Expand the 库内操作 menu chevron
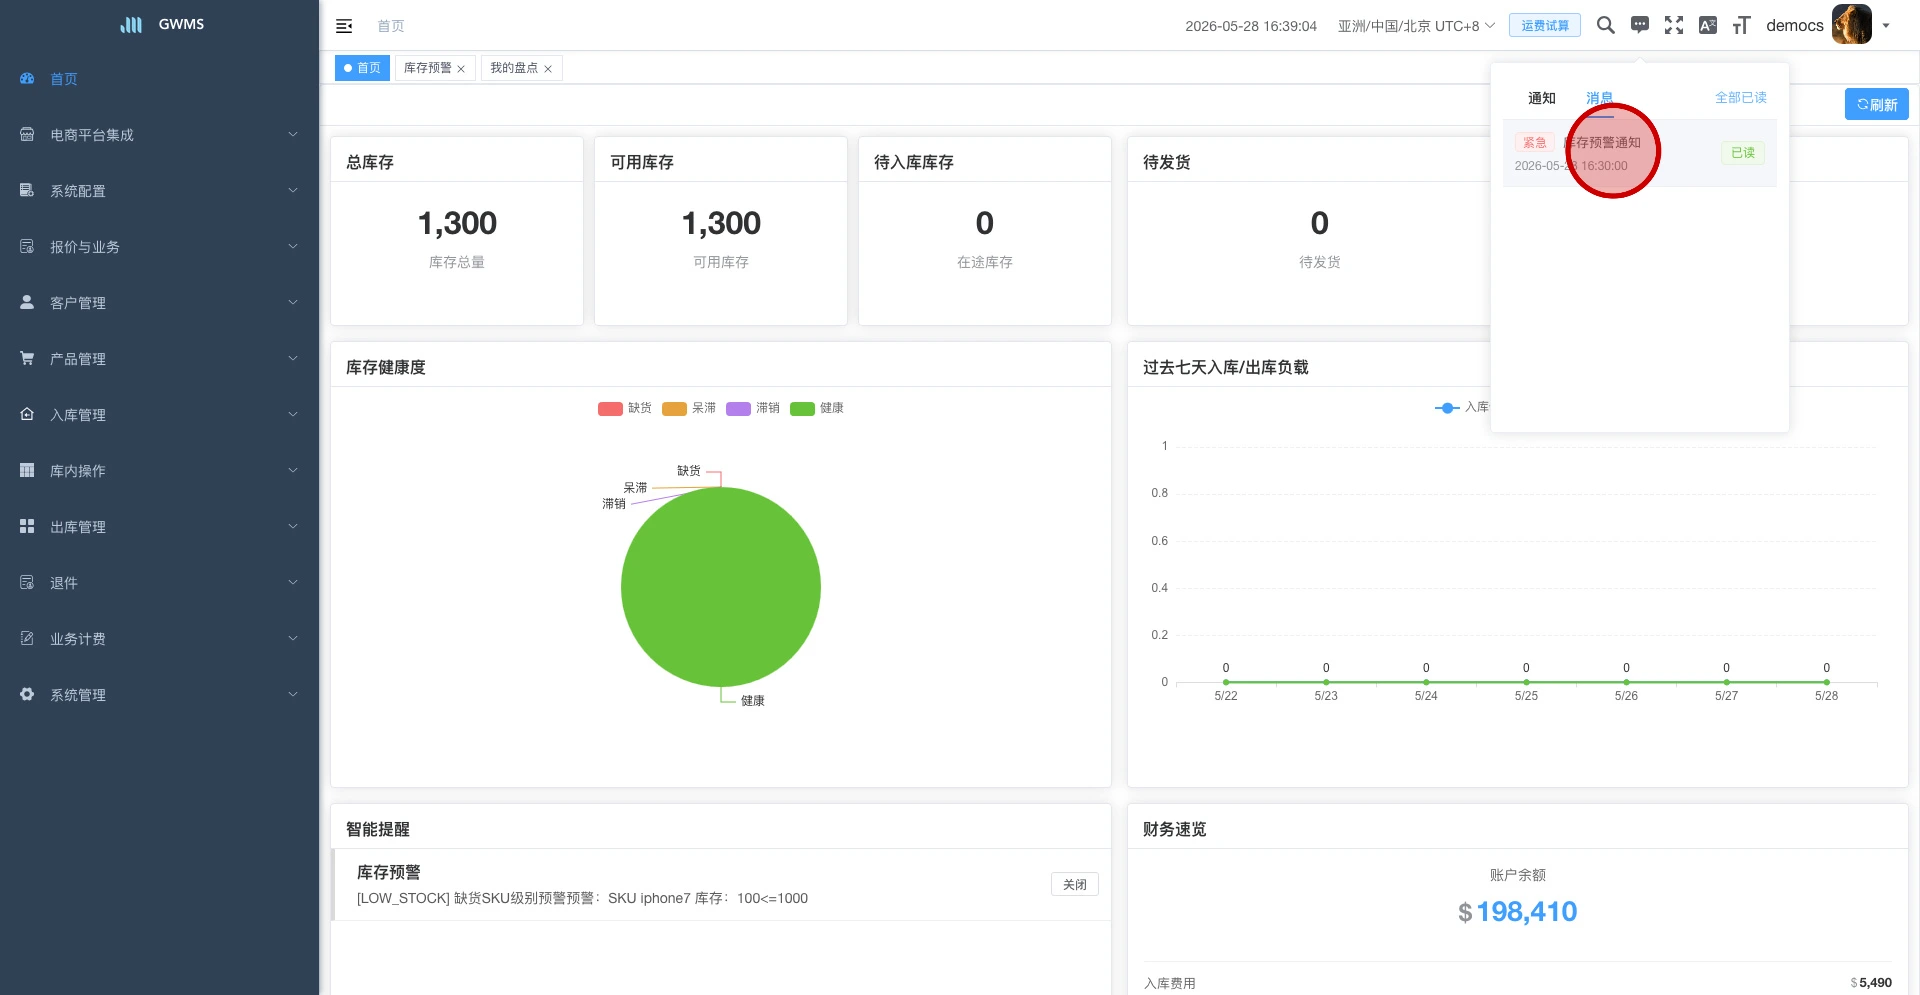1920x995 pixels. 293,470
